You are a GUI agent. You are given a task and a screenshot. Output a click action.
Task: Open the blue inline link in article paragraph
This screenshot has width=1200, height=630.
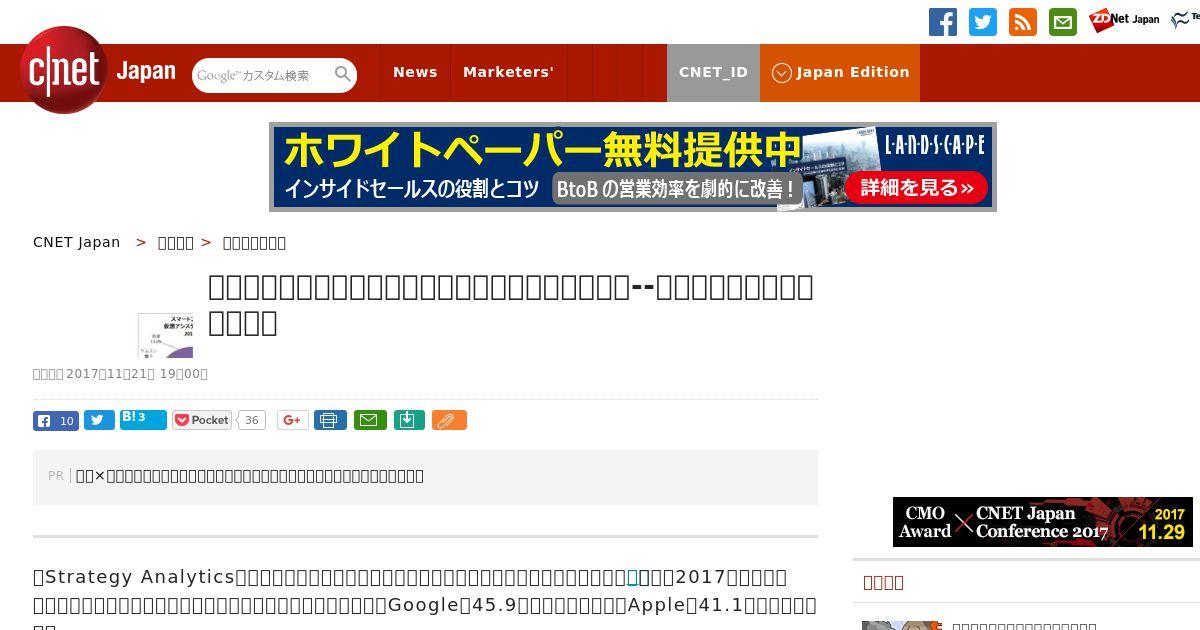(x=632, y=577)
